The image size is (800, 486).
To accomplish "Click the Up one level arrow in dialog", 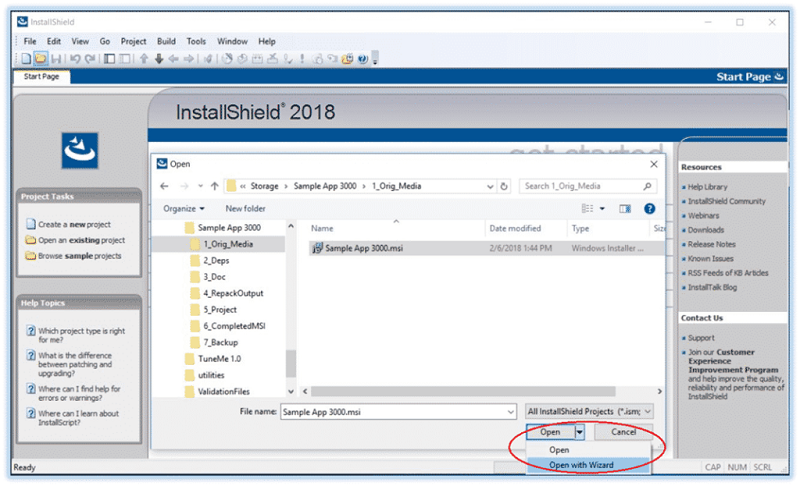I will (x=215, y=186).
